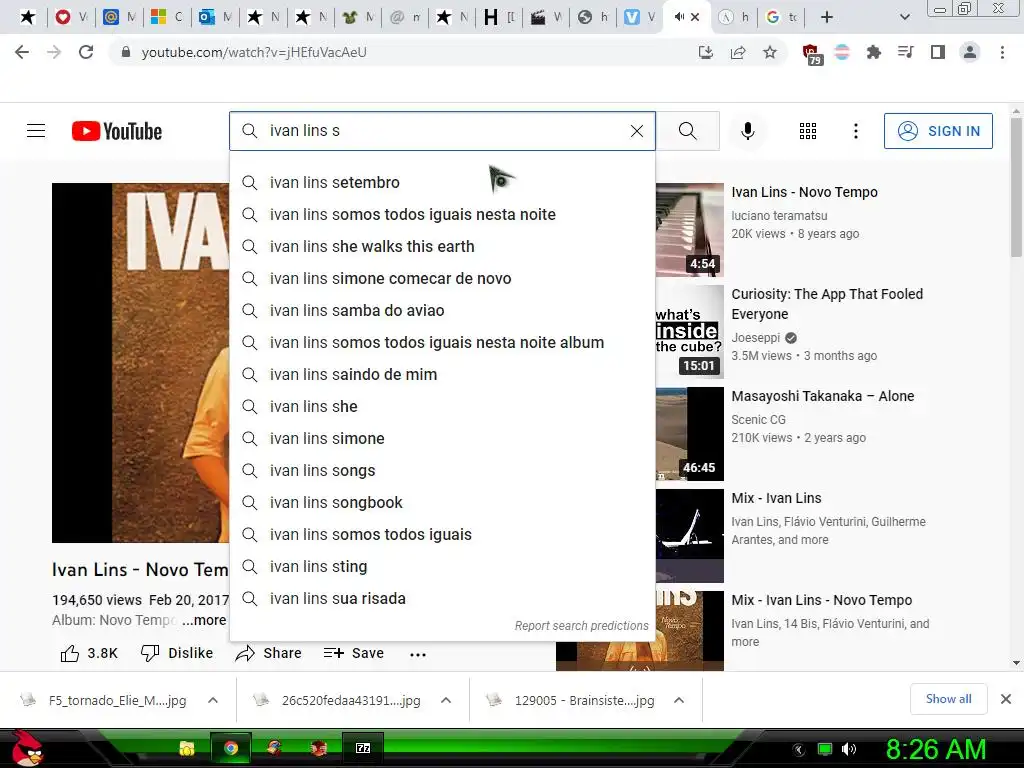Open Mix - Ivan Lins - Novo Tempo
Screen dimensions: 1024x768
(x=822, y=600)
